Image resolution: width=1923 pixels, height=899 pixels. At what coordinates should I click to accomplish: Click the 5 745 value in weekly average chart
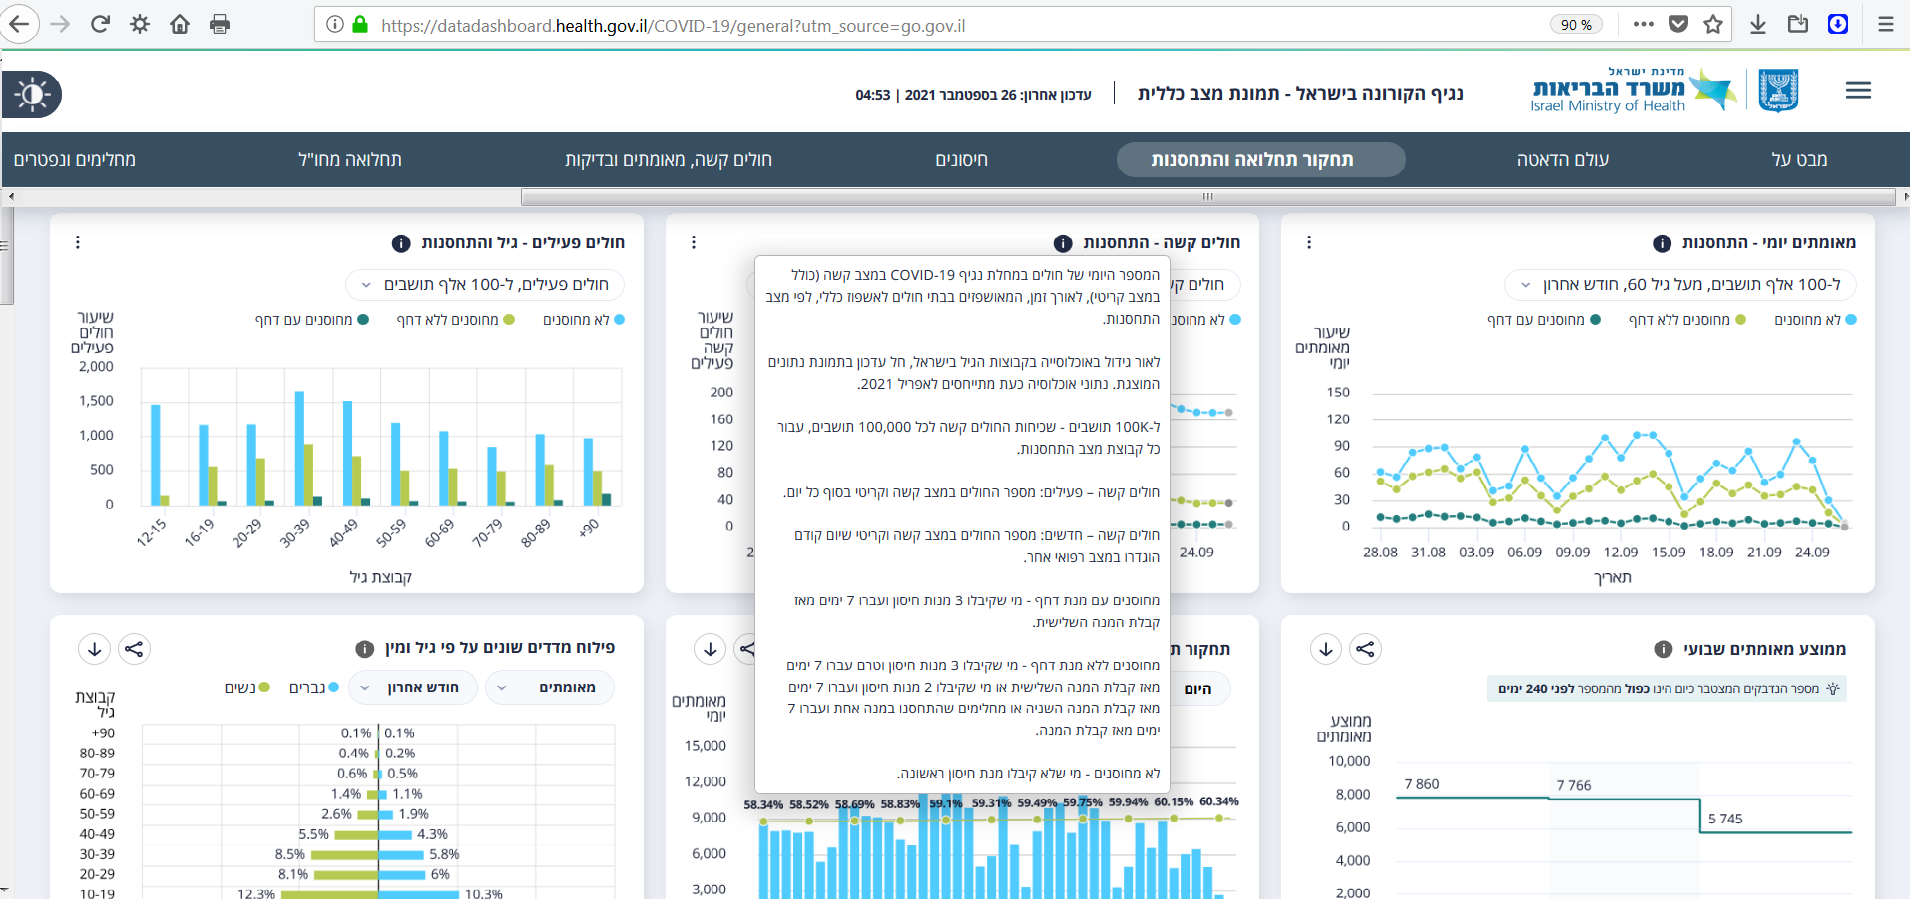[1725, 818]
